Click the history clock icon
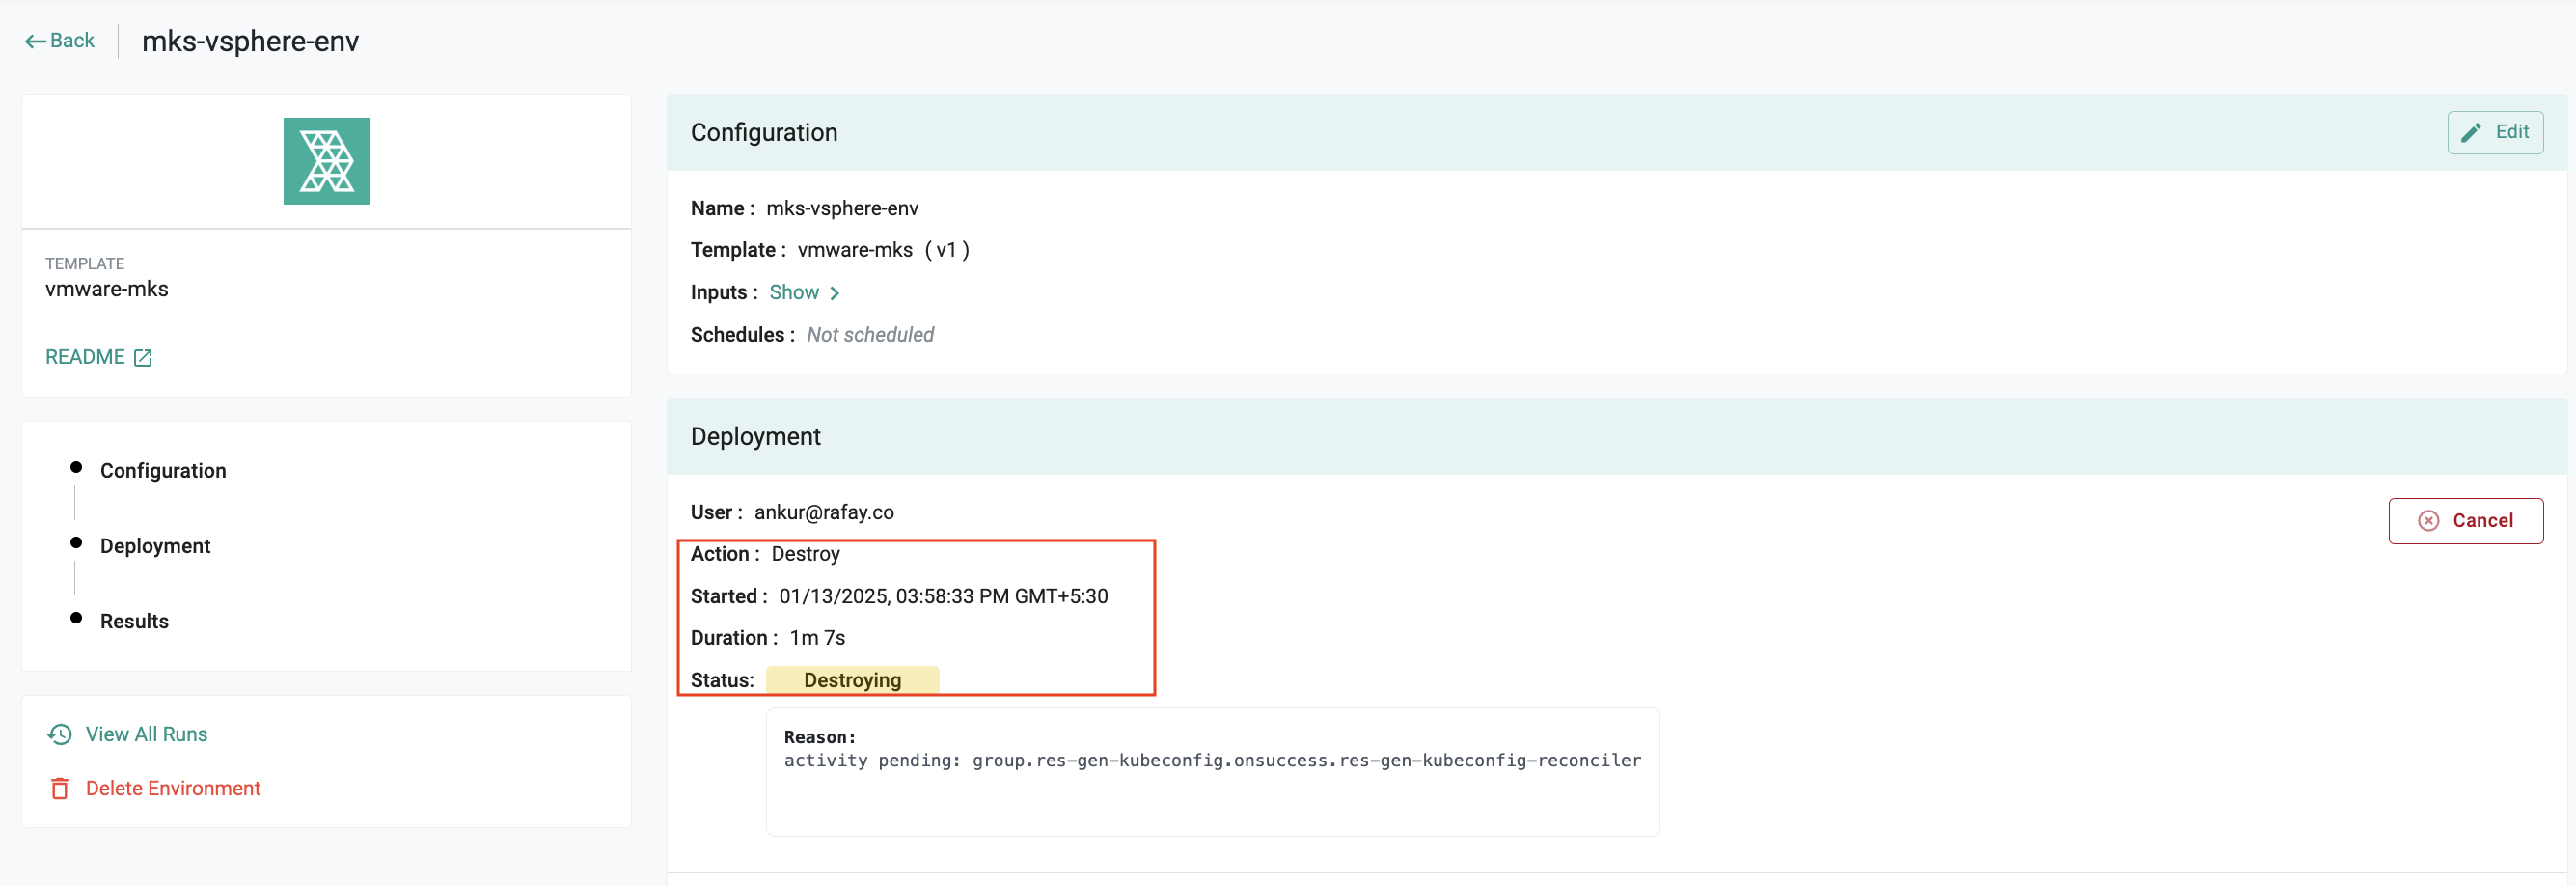2576x886 pixels. click(x=60, y=734)
